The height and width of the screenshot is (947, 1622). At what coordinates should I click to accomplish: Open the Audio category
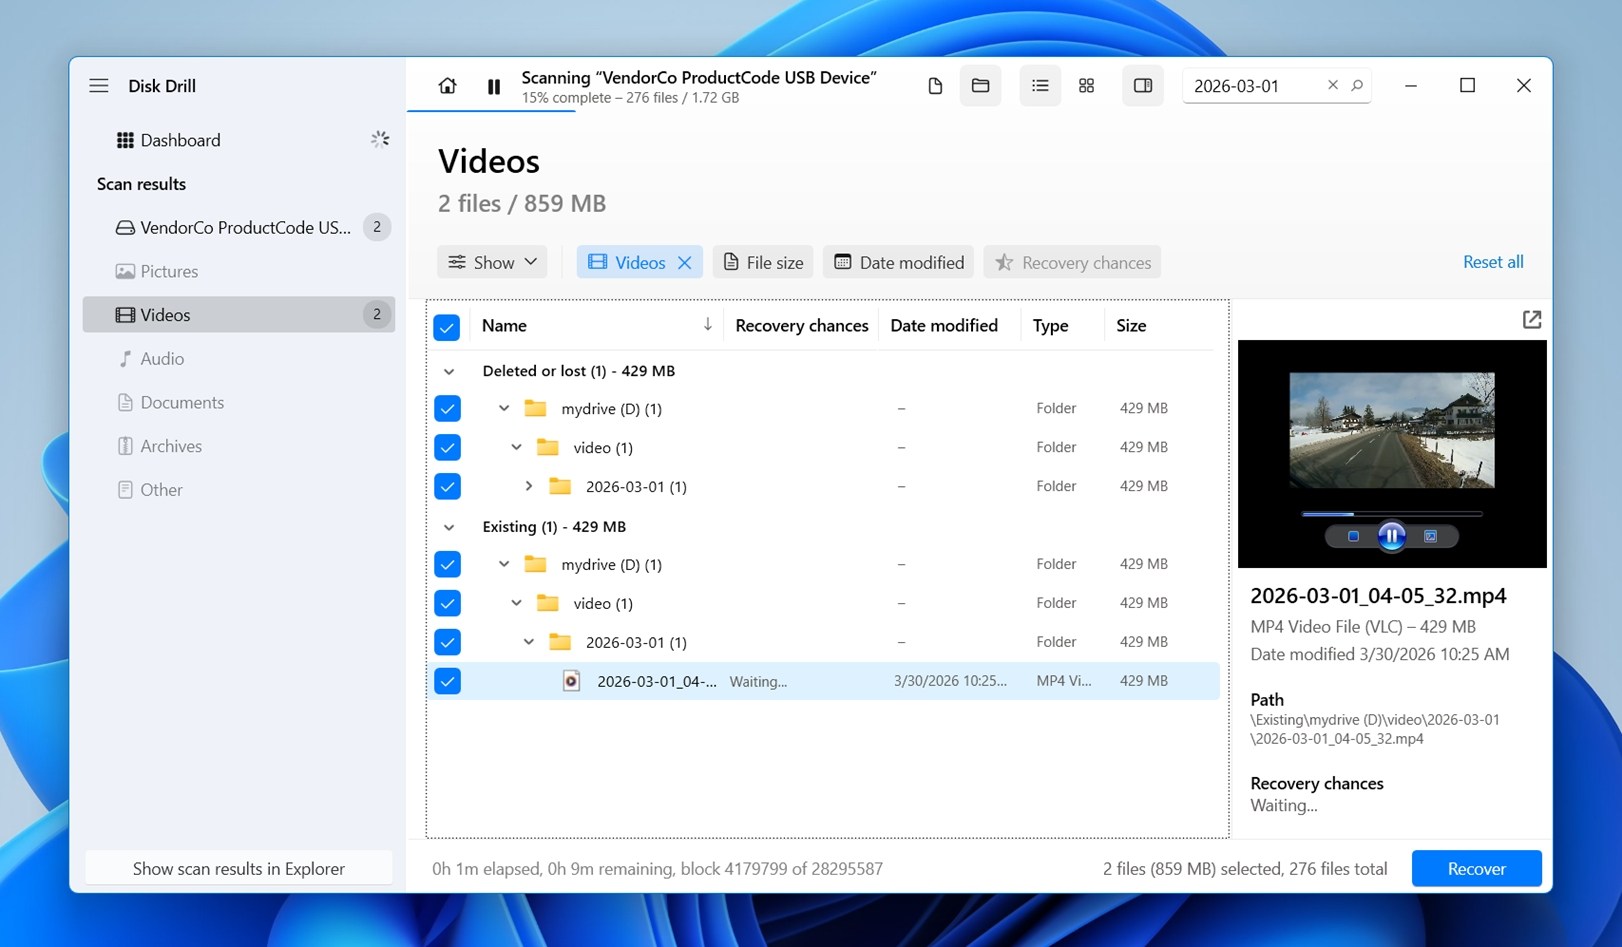(238, 359)
